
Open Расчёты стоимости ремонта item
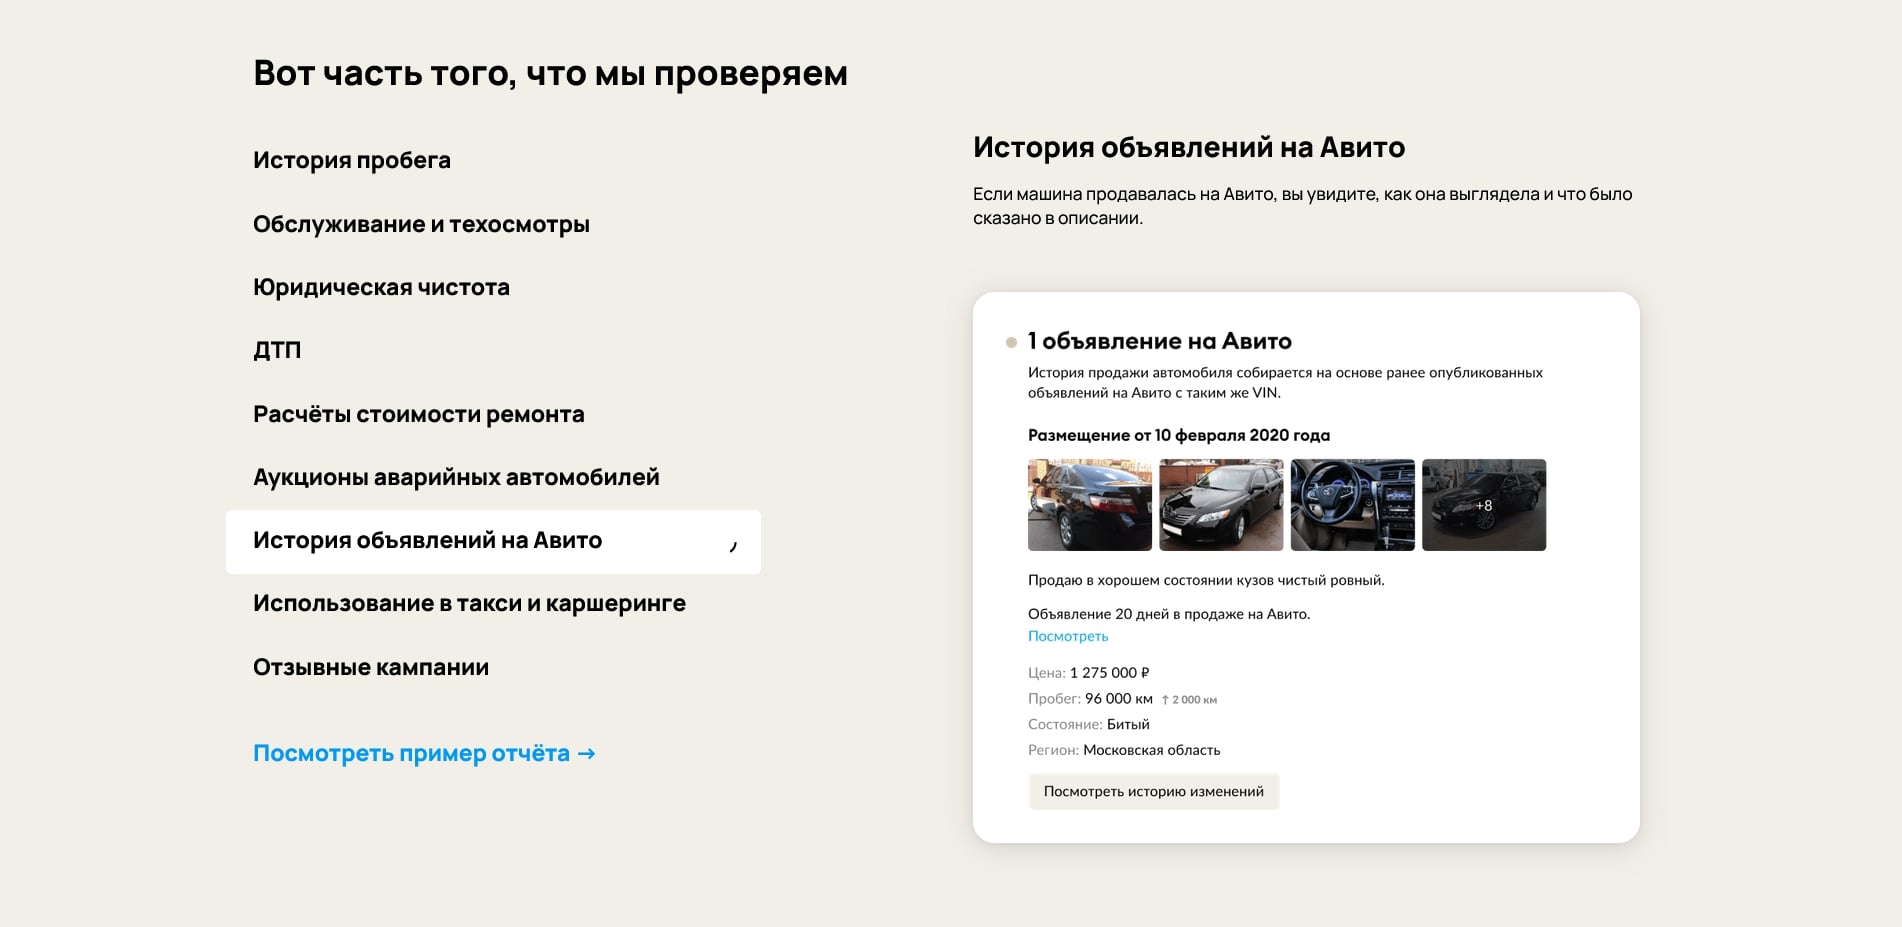[x=419, y=414]
